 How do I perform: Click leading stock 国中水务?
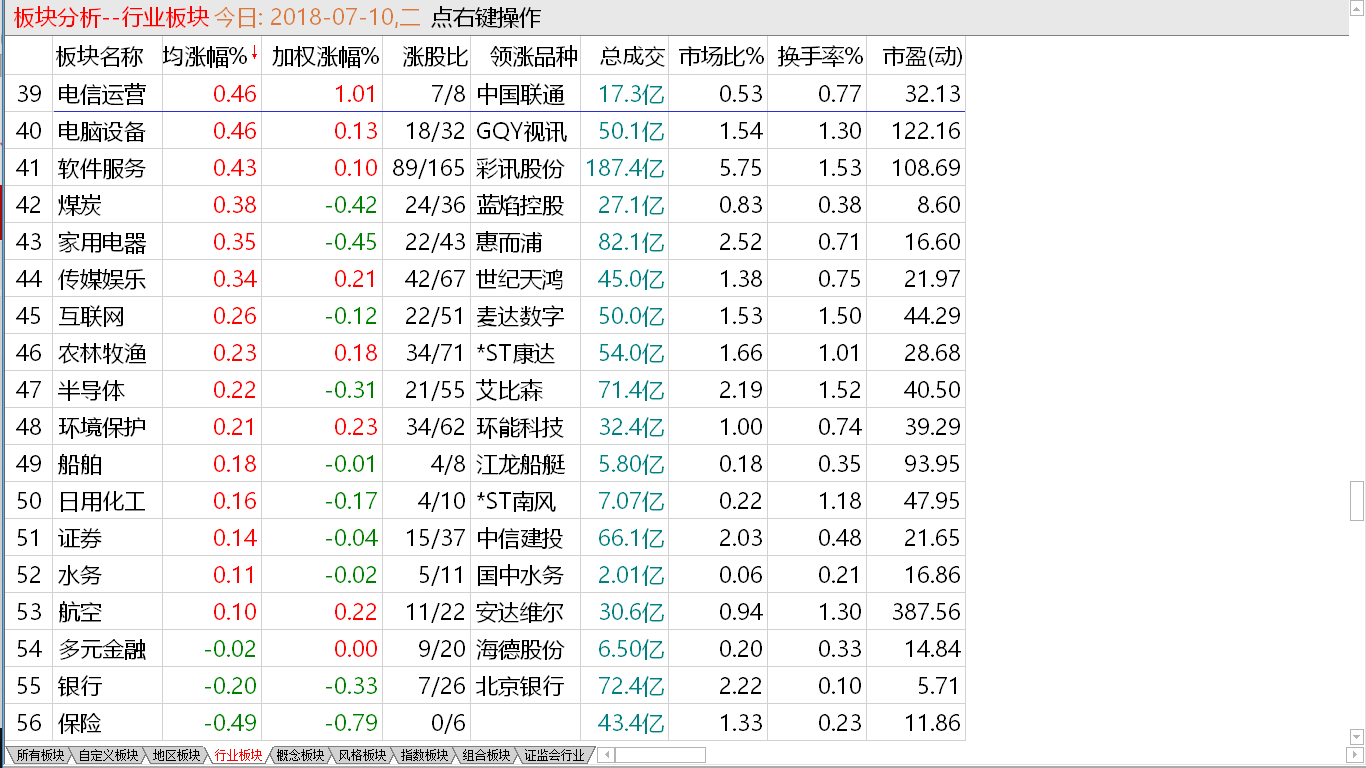pyautogui.click(x=520, y=575)
